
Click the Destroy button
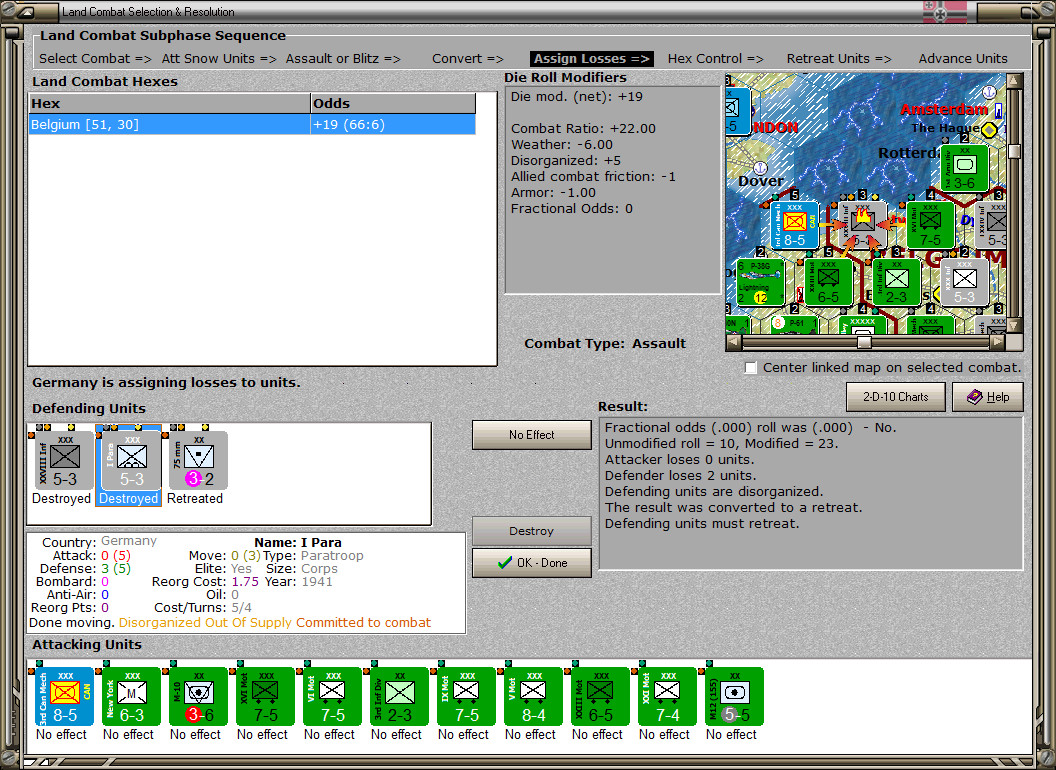coord(531,531)
